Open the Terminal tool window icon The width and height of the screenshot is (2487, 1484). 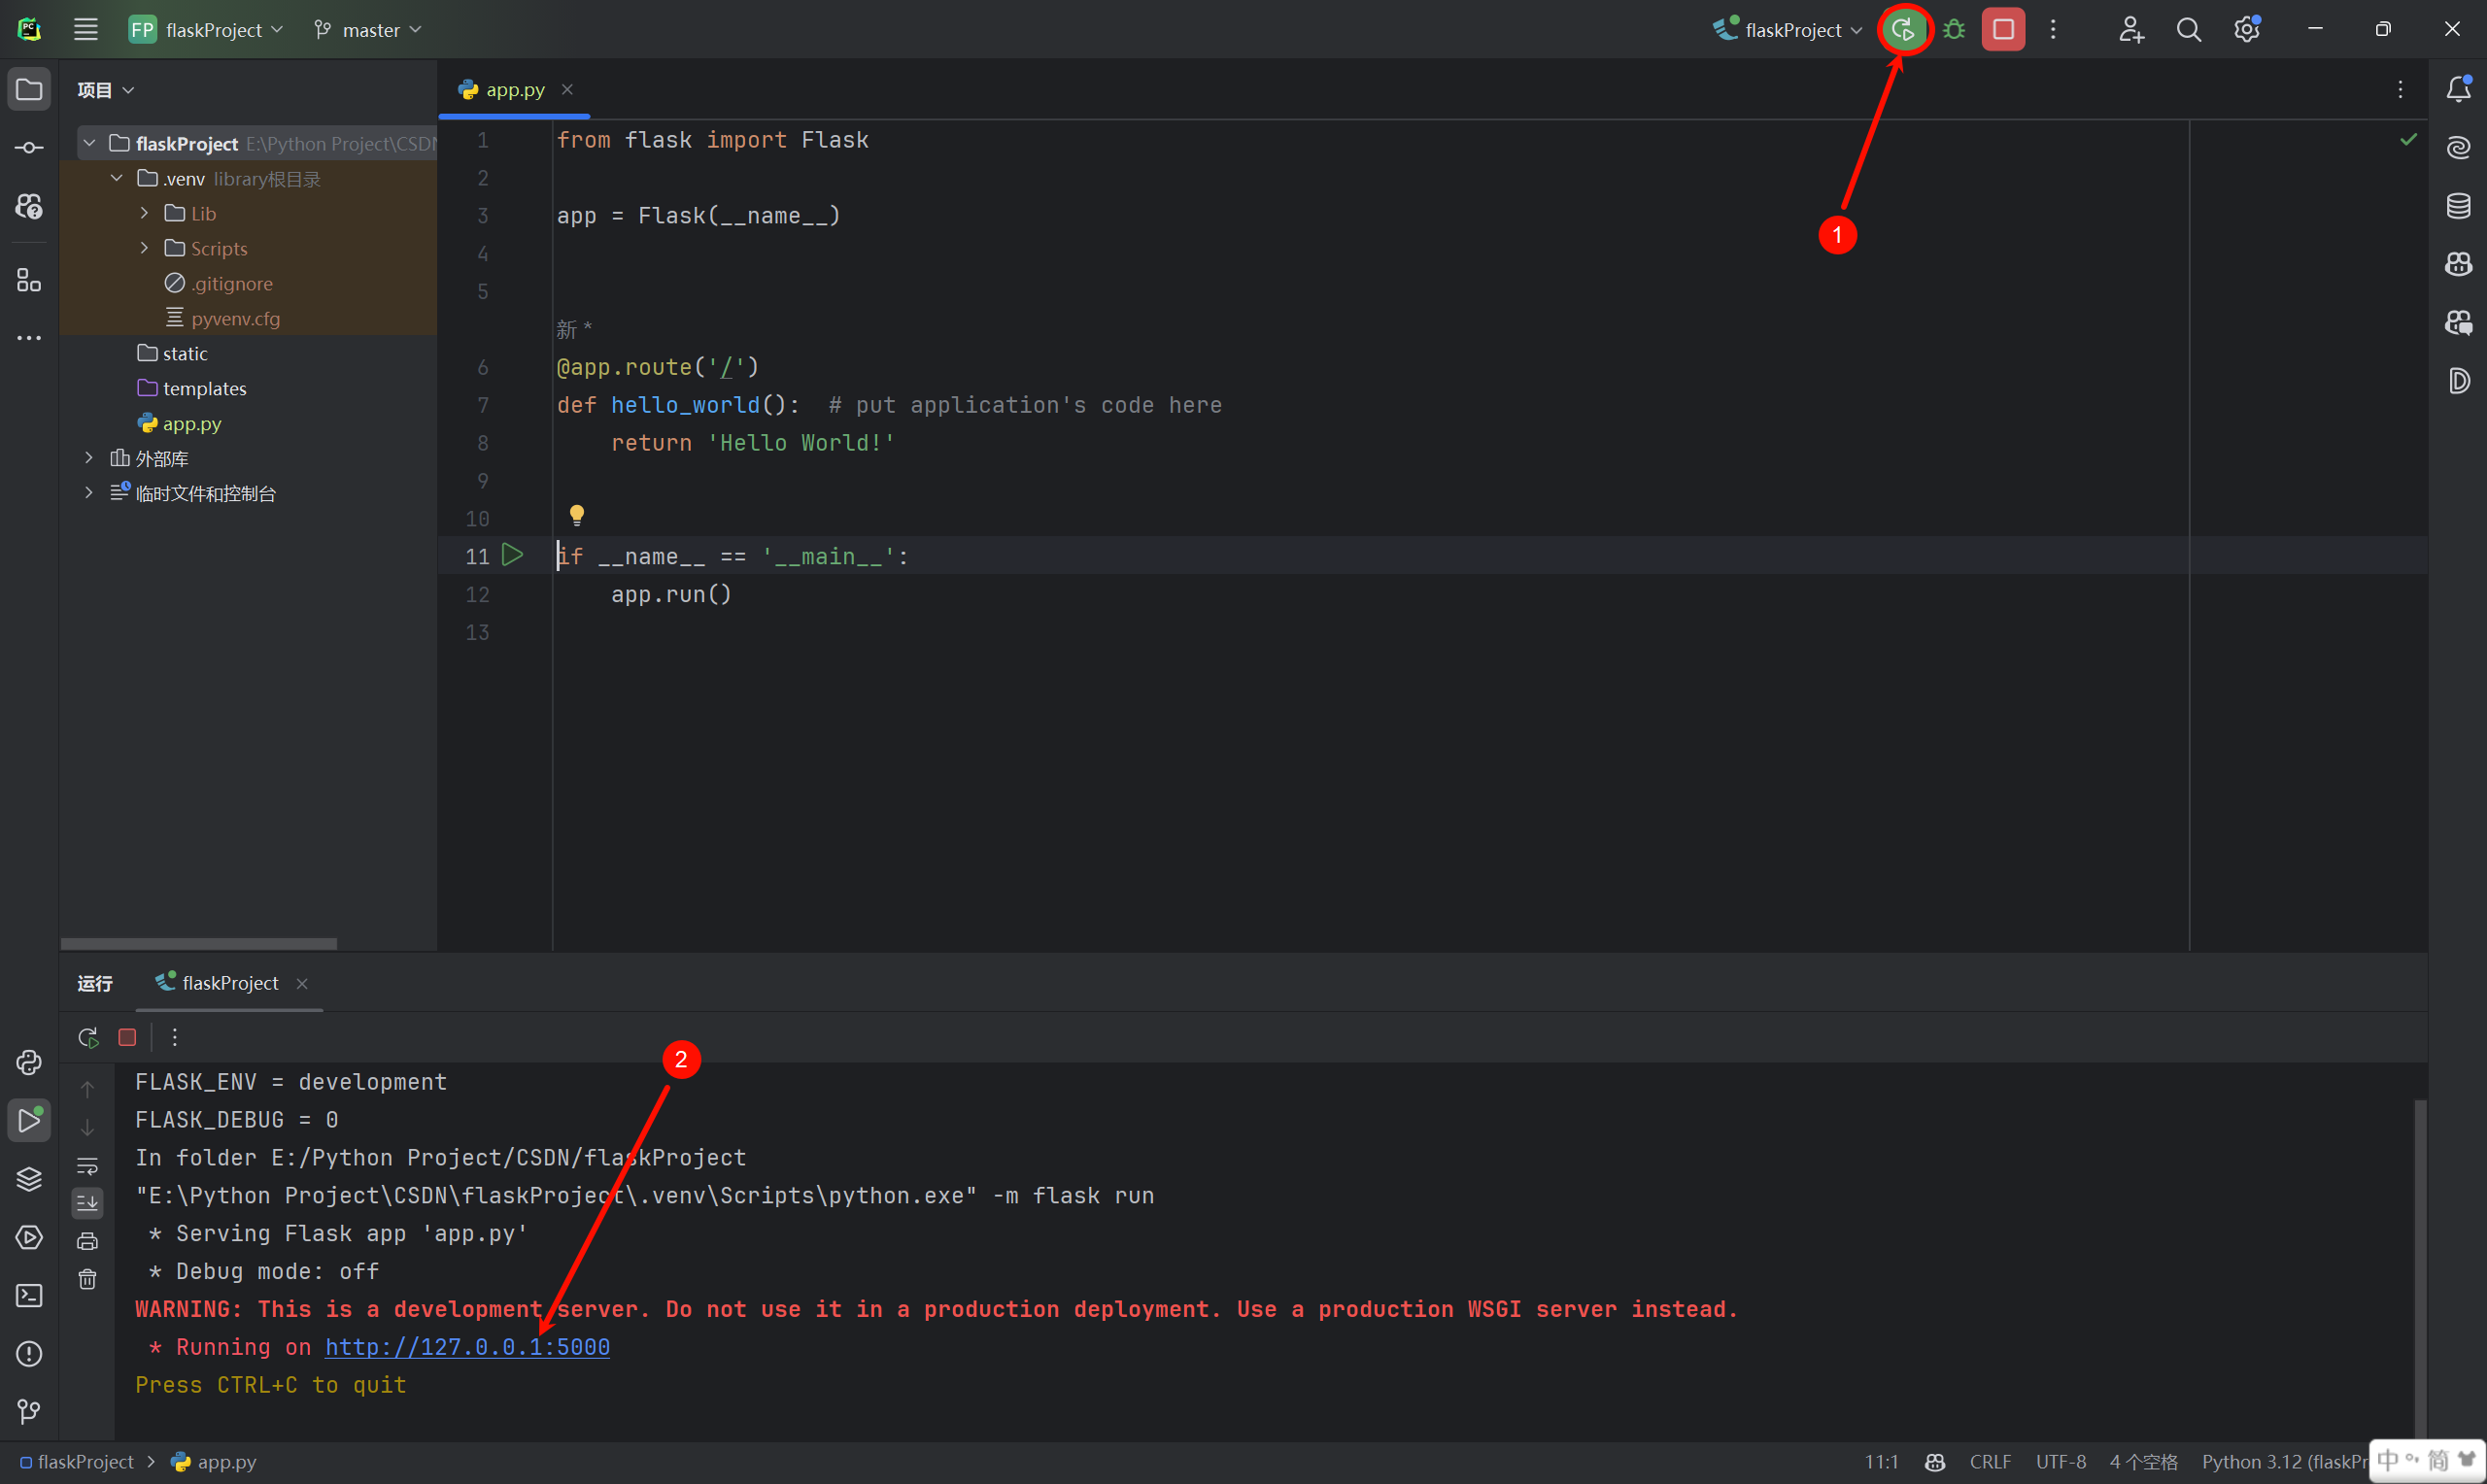pos(29,1296)
